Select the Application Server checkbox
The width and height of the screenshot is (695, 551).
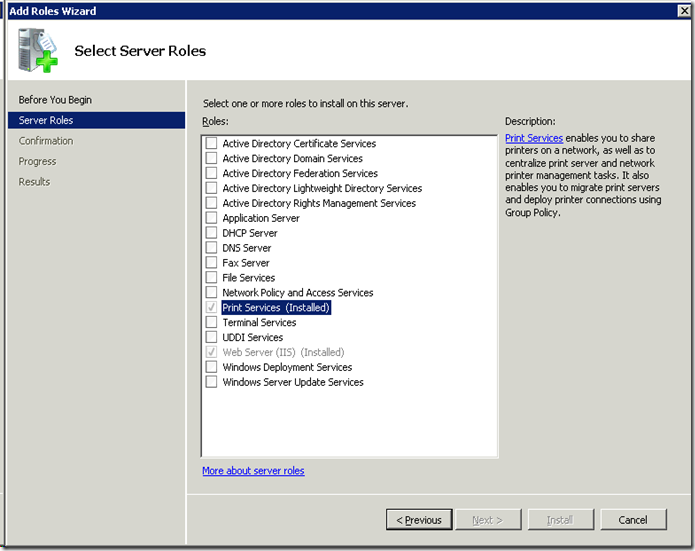click(x=211, y=218)
